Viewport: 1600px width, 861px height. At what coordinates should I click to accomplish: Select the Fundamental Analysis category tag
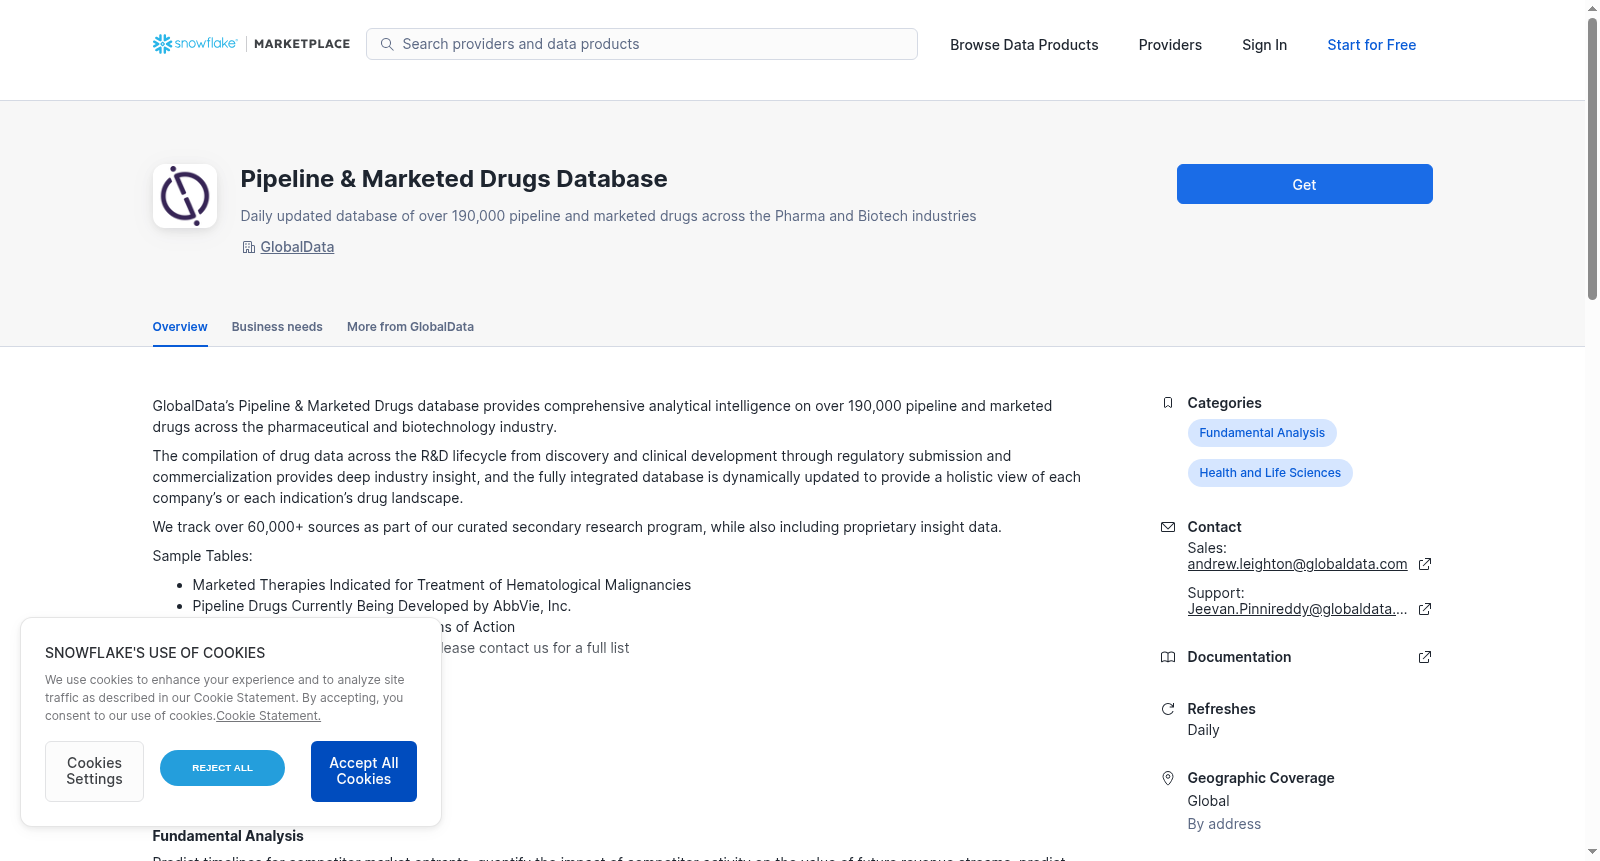1262,433
